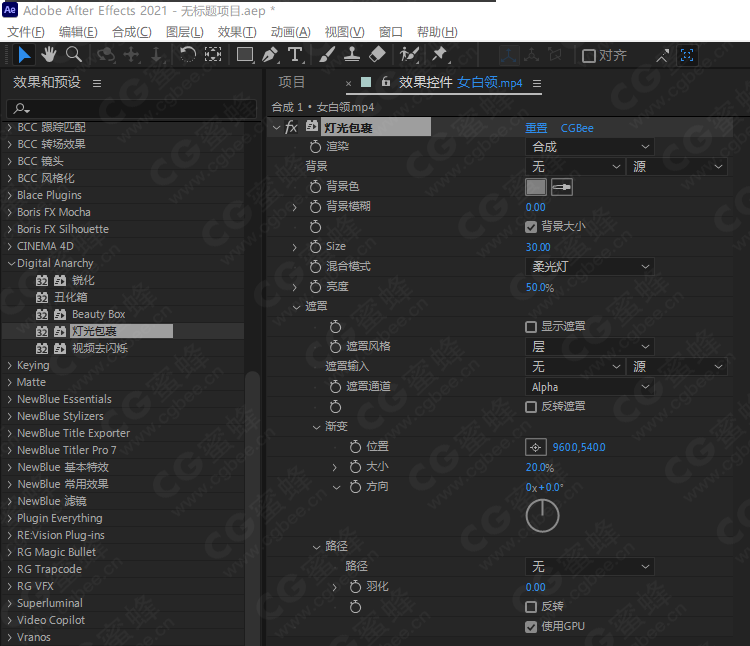Toggle the Size stopwatch

[315, 247]
